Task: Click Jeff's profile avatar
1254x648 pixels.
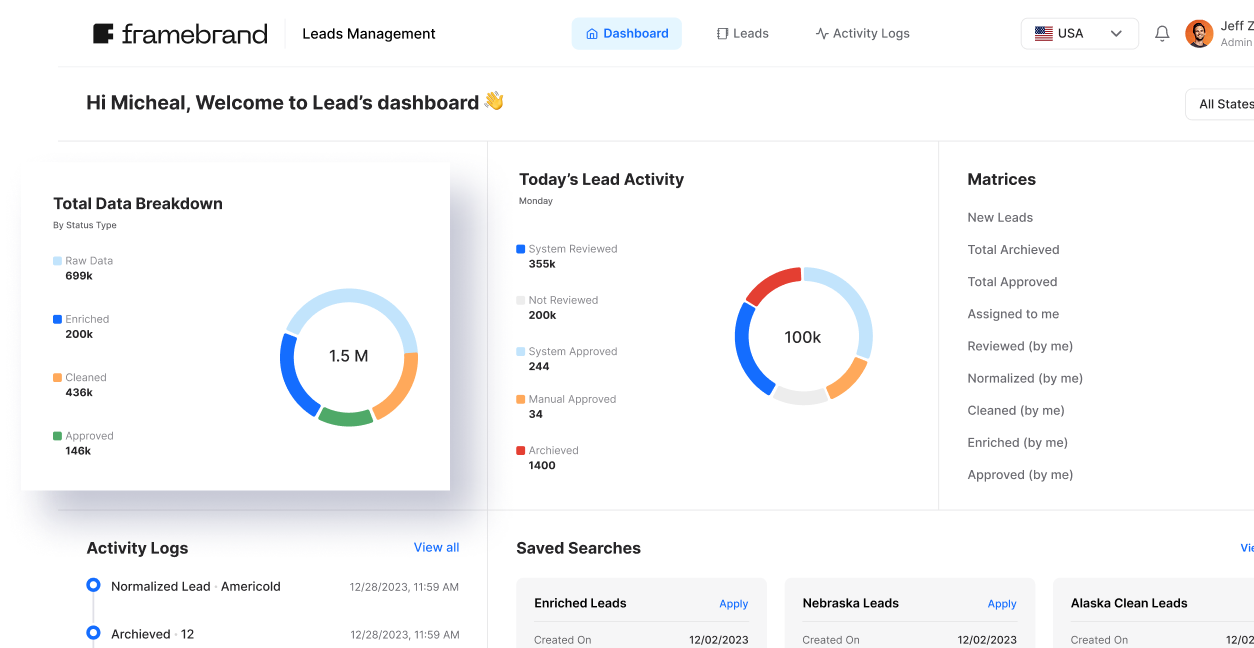Action: point(1199,34)
